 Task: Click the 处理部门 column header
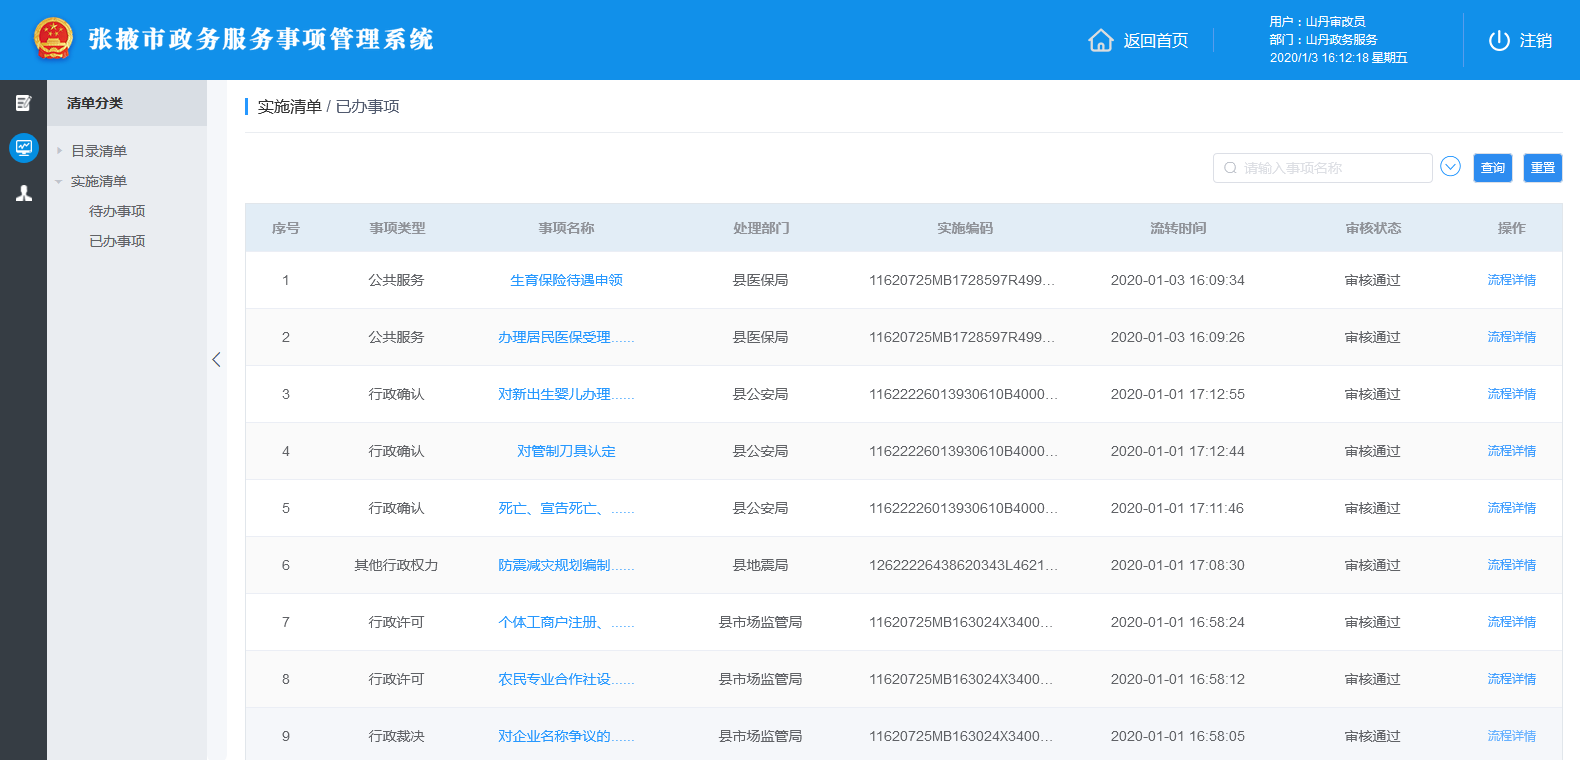click(x=761, y=228)
